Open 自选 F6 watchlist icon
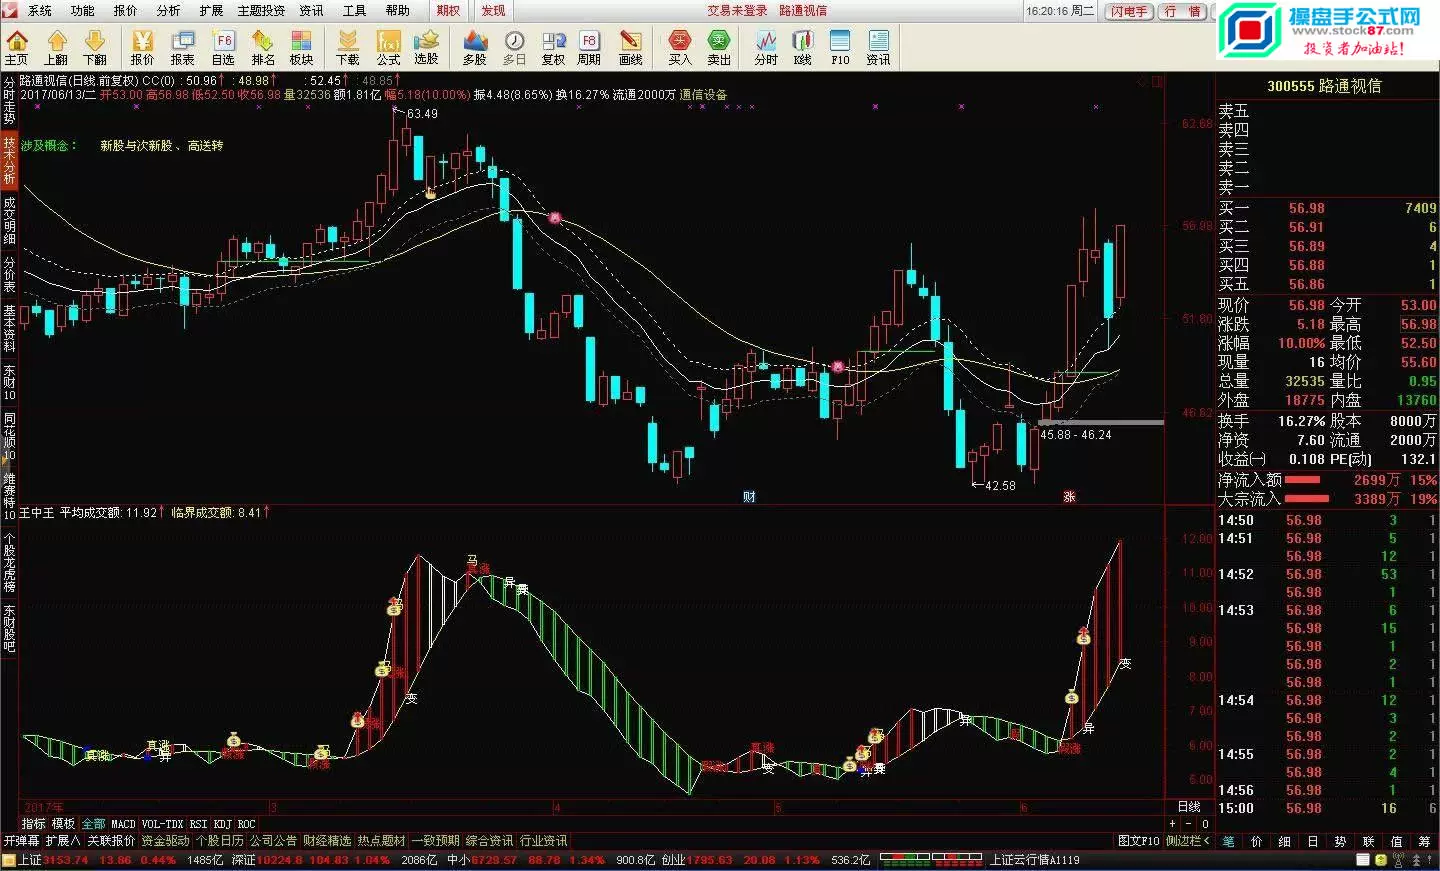 [223, 47]
